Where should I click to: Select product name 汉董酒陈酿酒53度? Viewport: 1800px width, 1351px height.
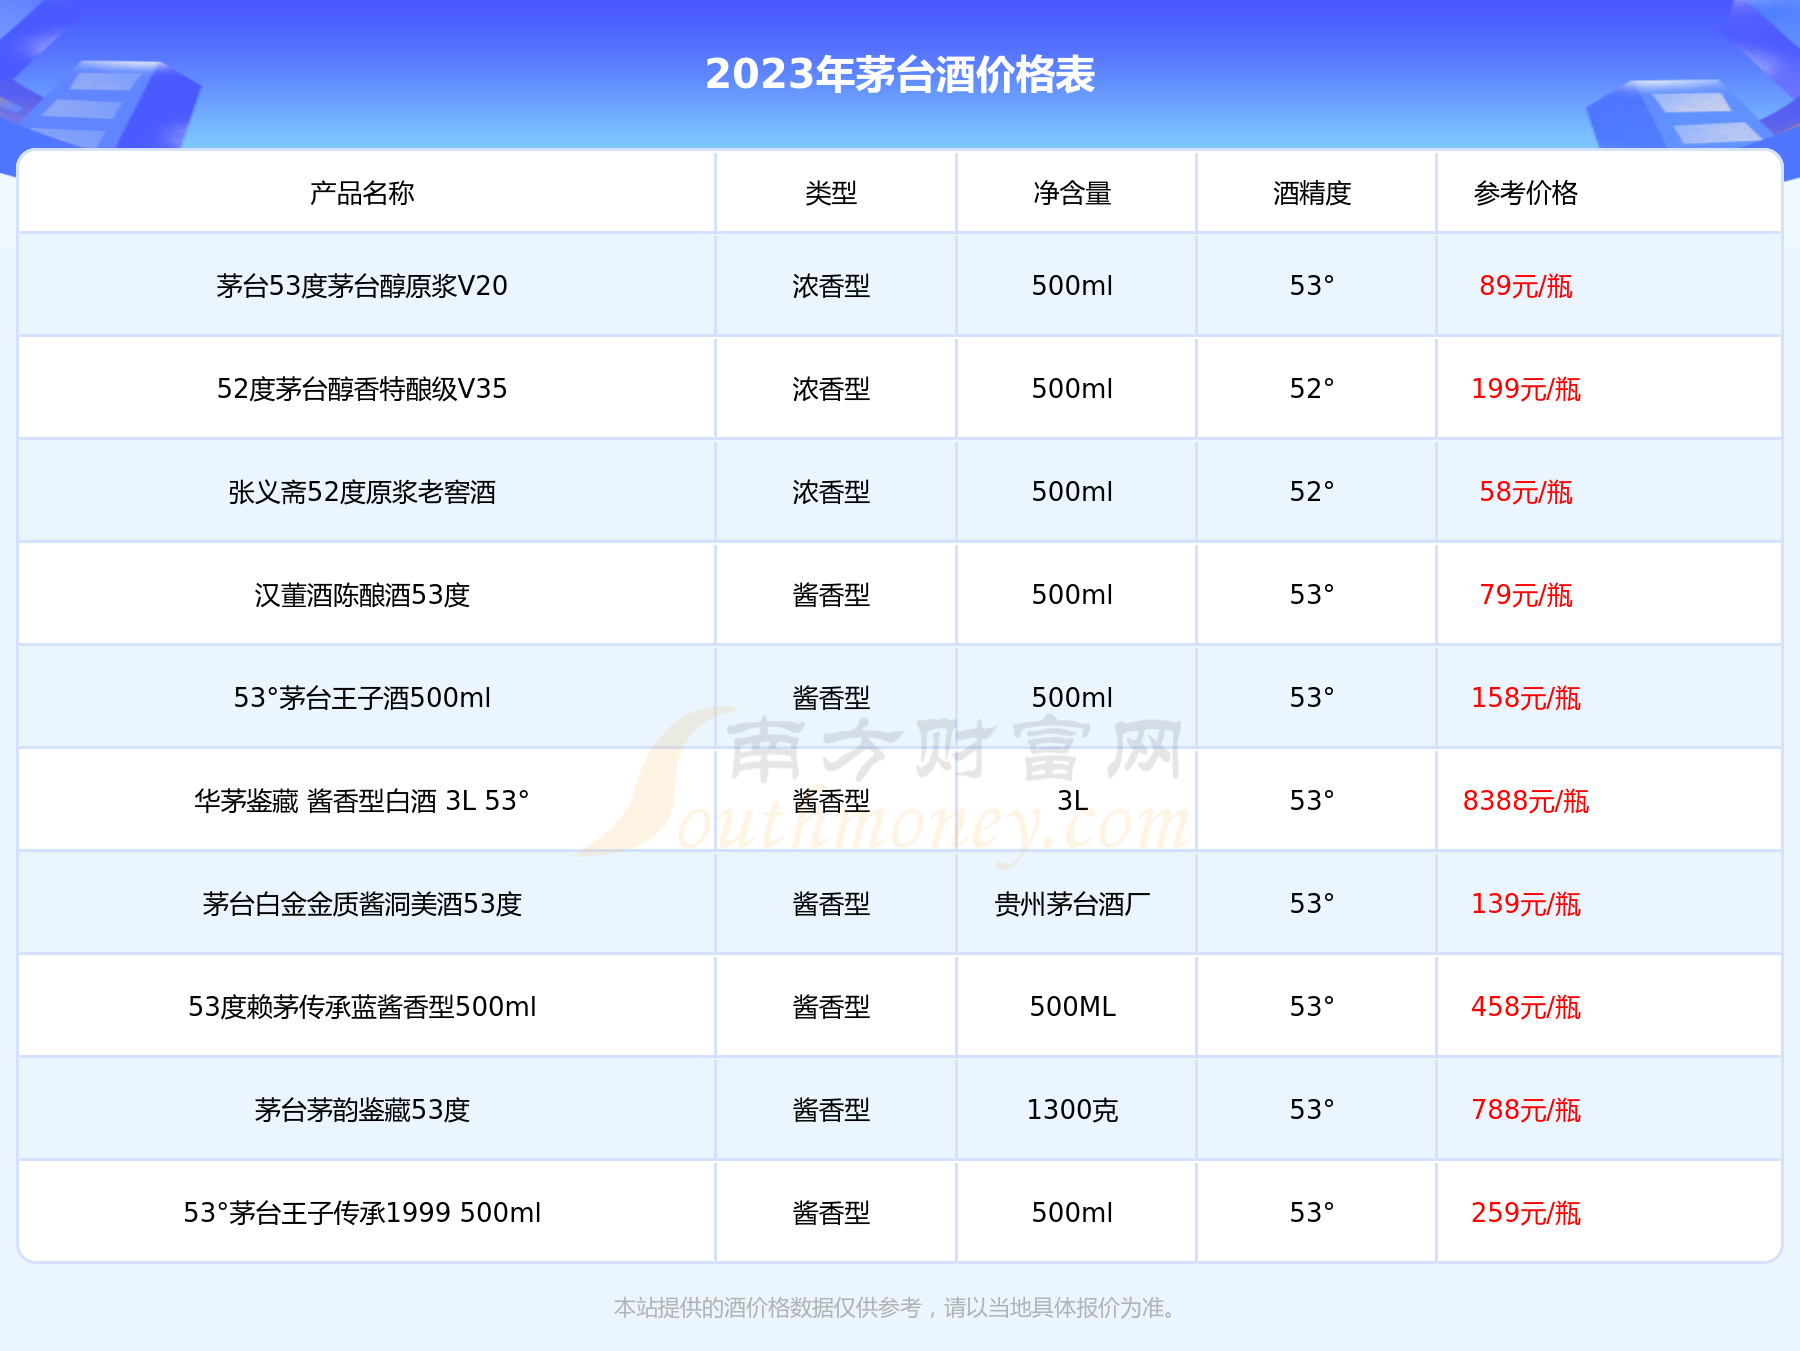pyautogui.click(x=362, y=595)
